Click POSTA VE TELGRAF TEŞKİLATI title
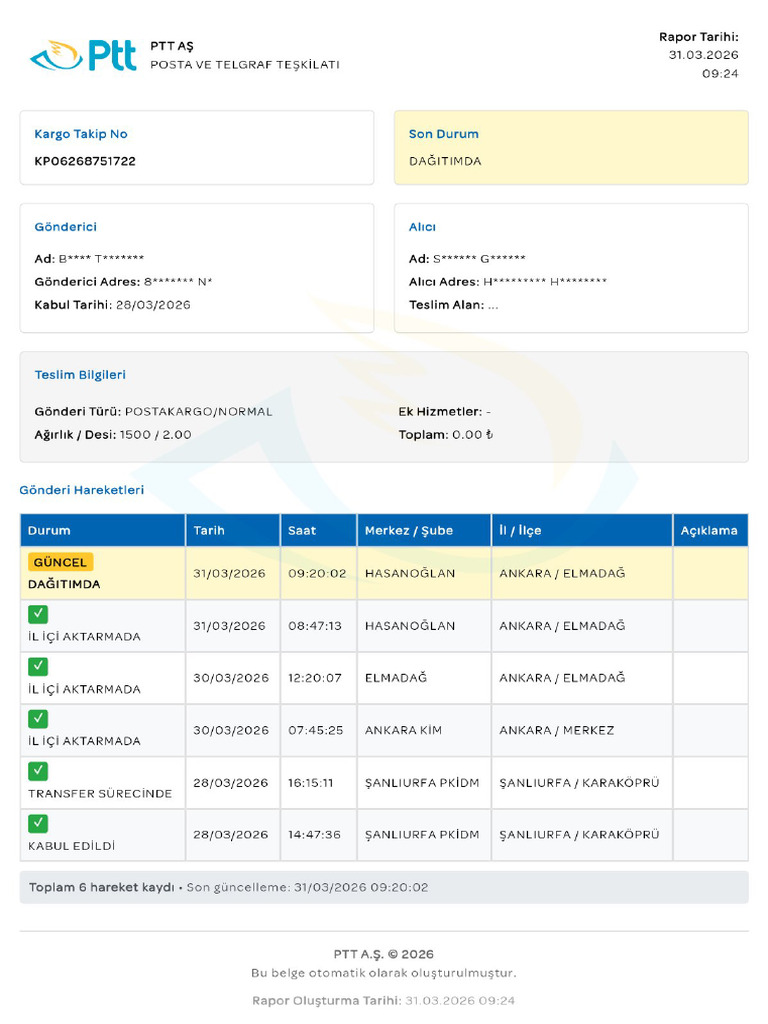 [x=245, y=65]
